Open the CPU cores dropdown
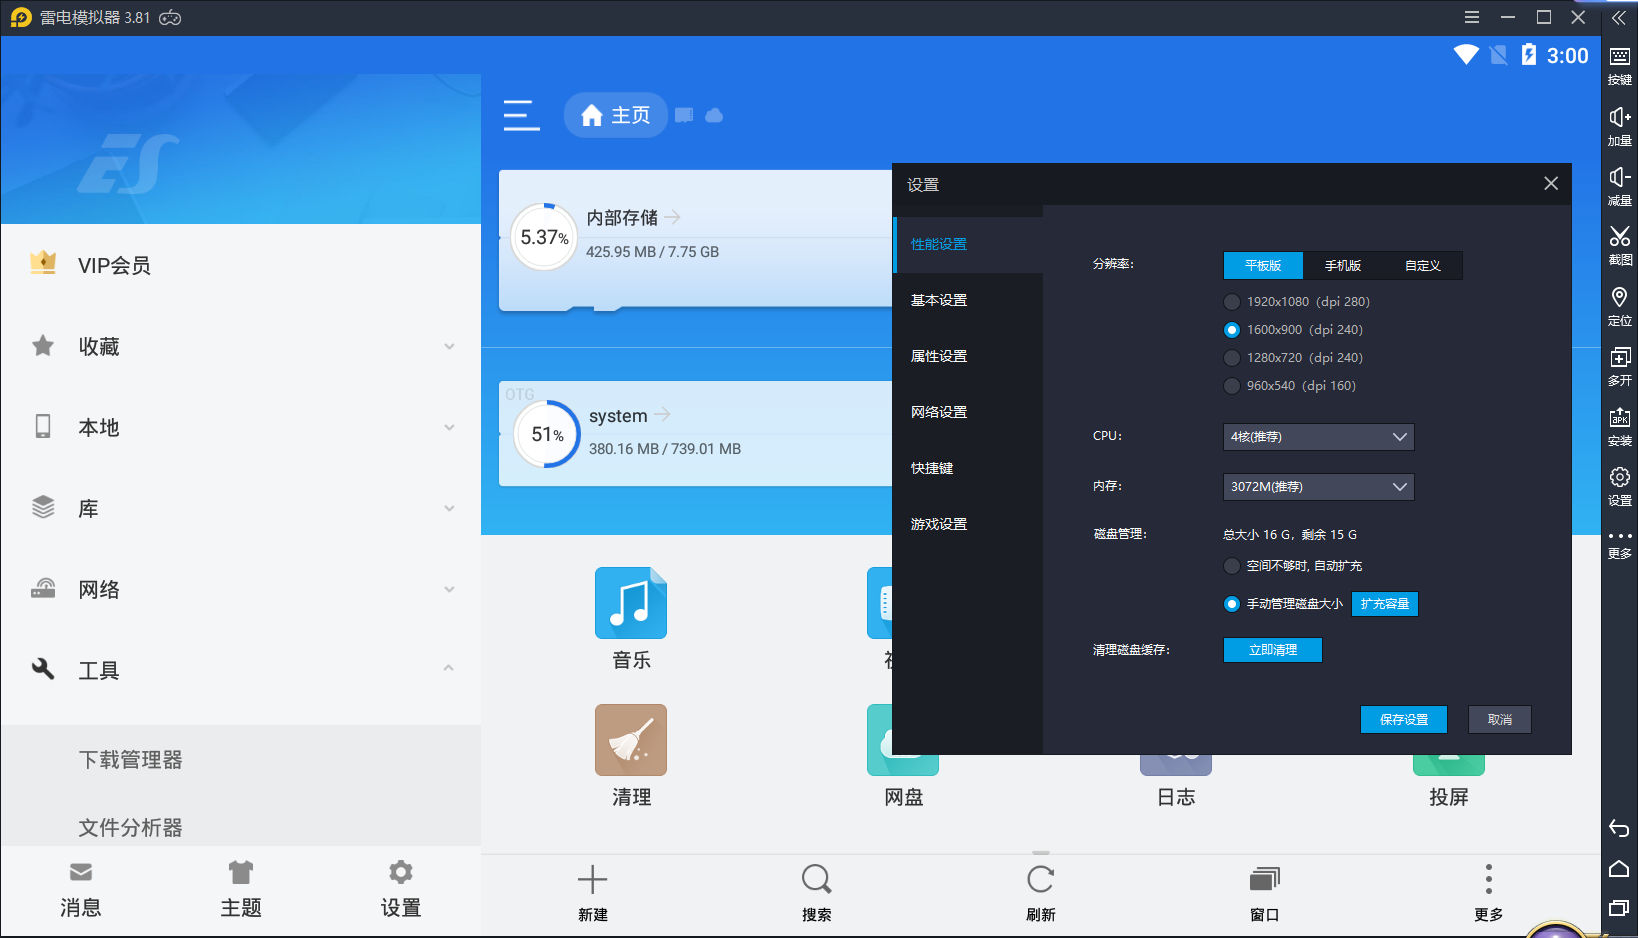The width and height of the screenshot is (1638, 938). [1318, 437]
